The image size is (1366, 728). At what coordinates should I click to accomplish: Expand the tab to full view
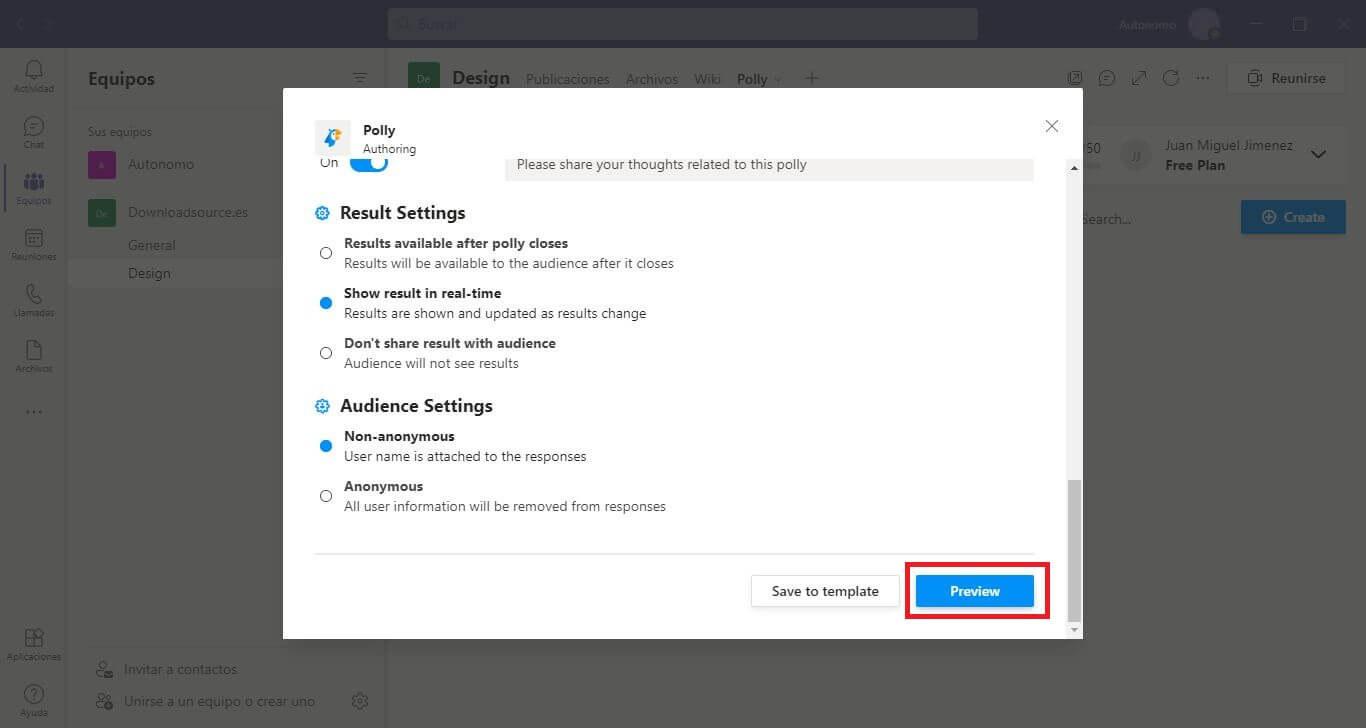pos(1139,78)
